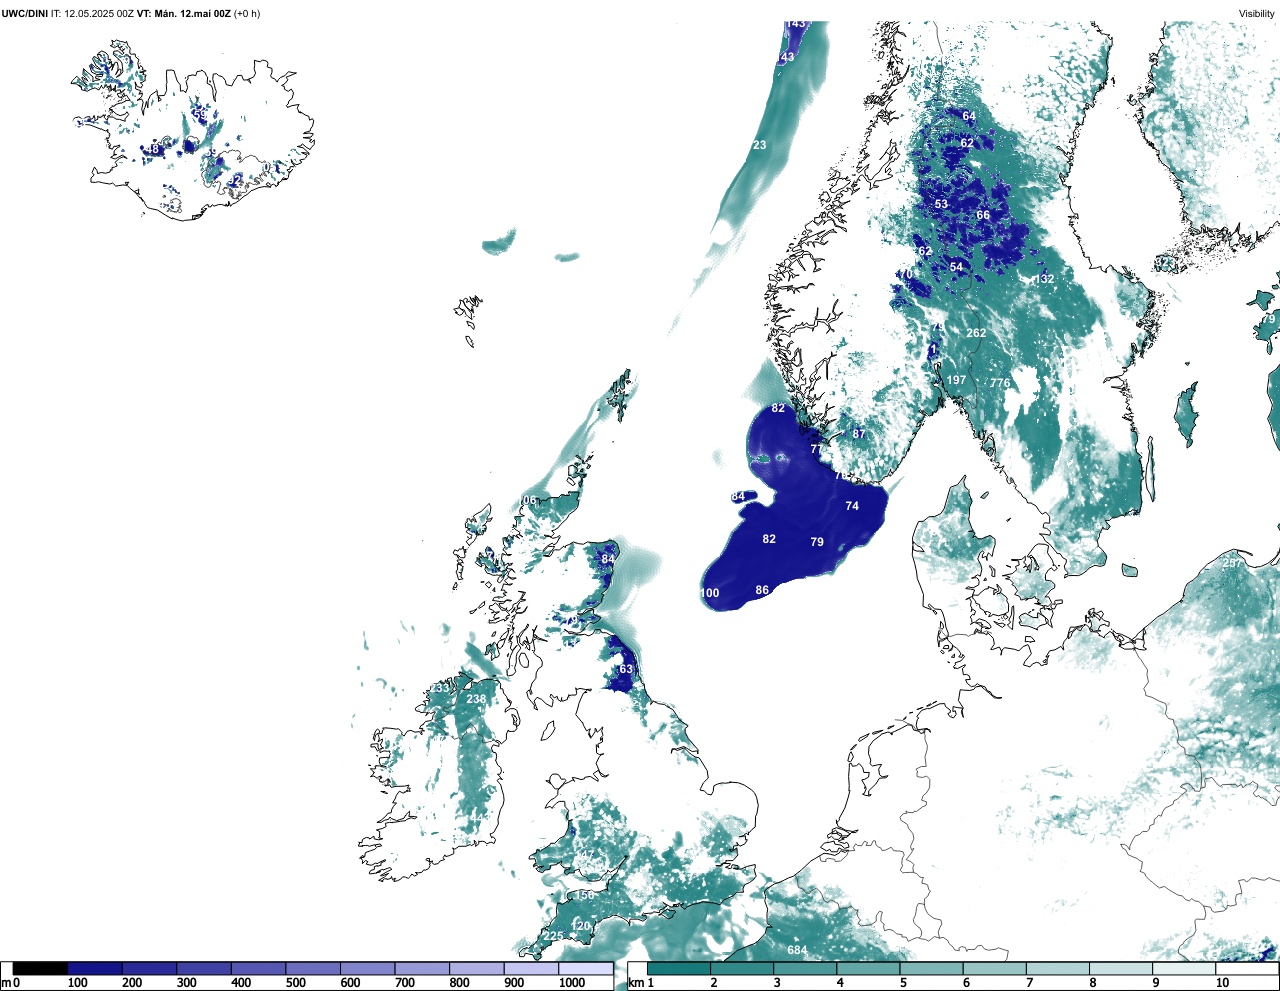
Task: Click the dark blue 100–200 m legend swatch
Action: pyautogui.click(x=95, y=968)
